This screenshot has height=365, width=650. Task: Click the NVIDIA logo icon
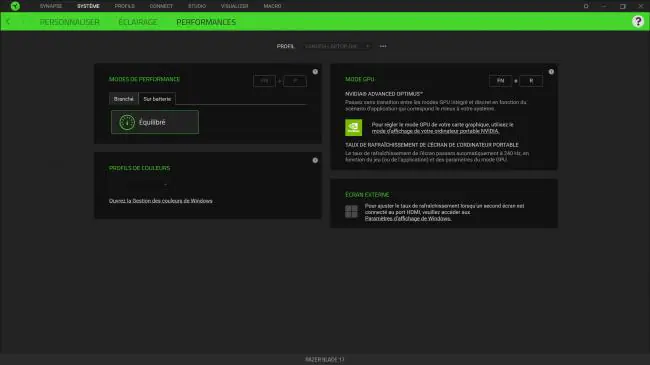tap(354, 127)
